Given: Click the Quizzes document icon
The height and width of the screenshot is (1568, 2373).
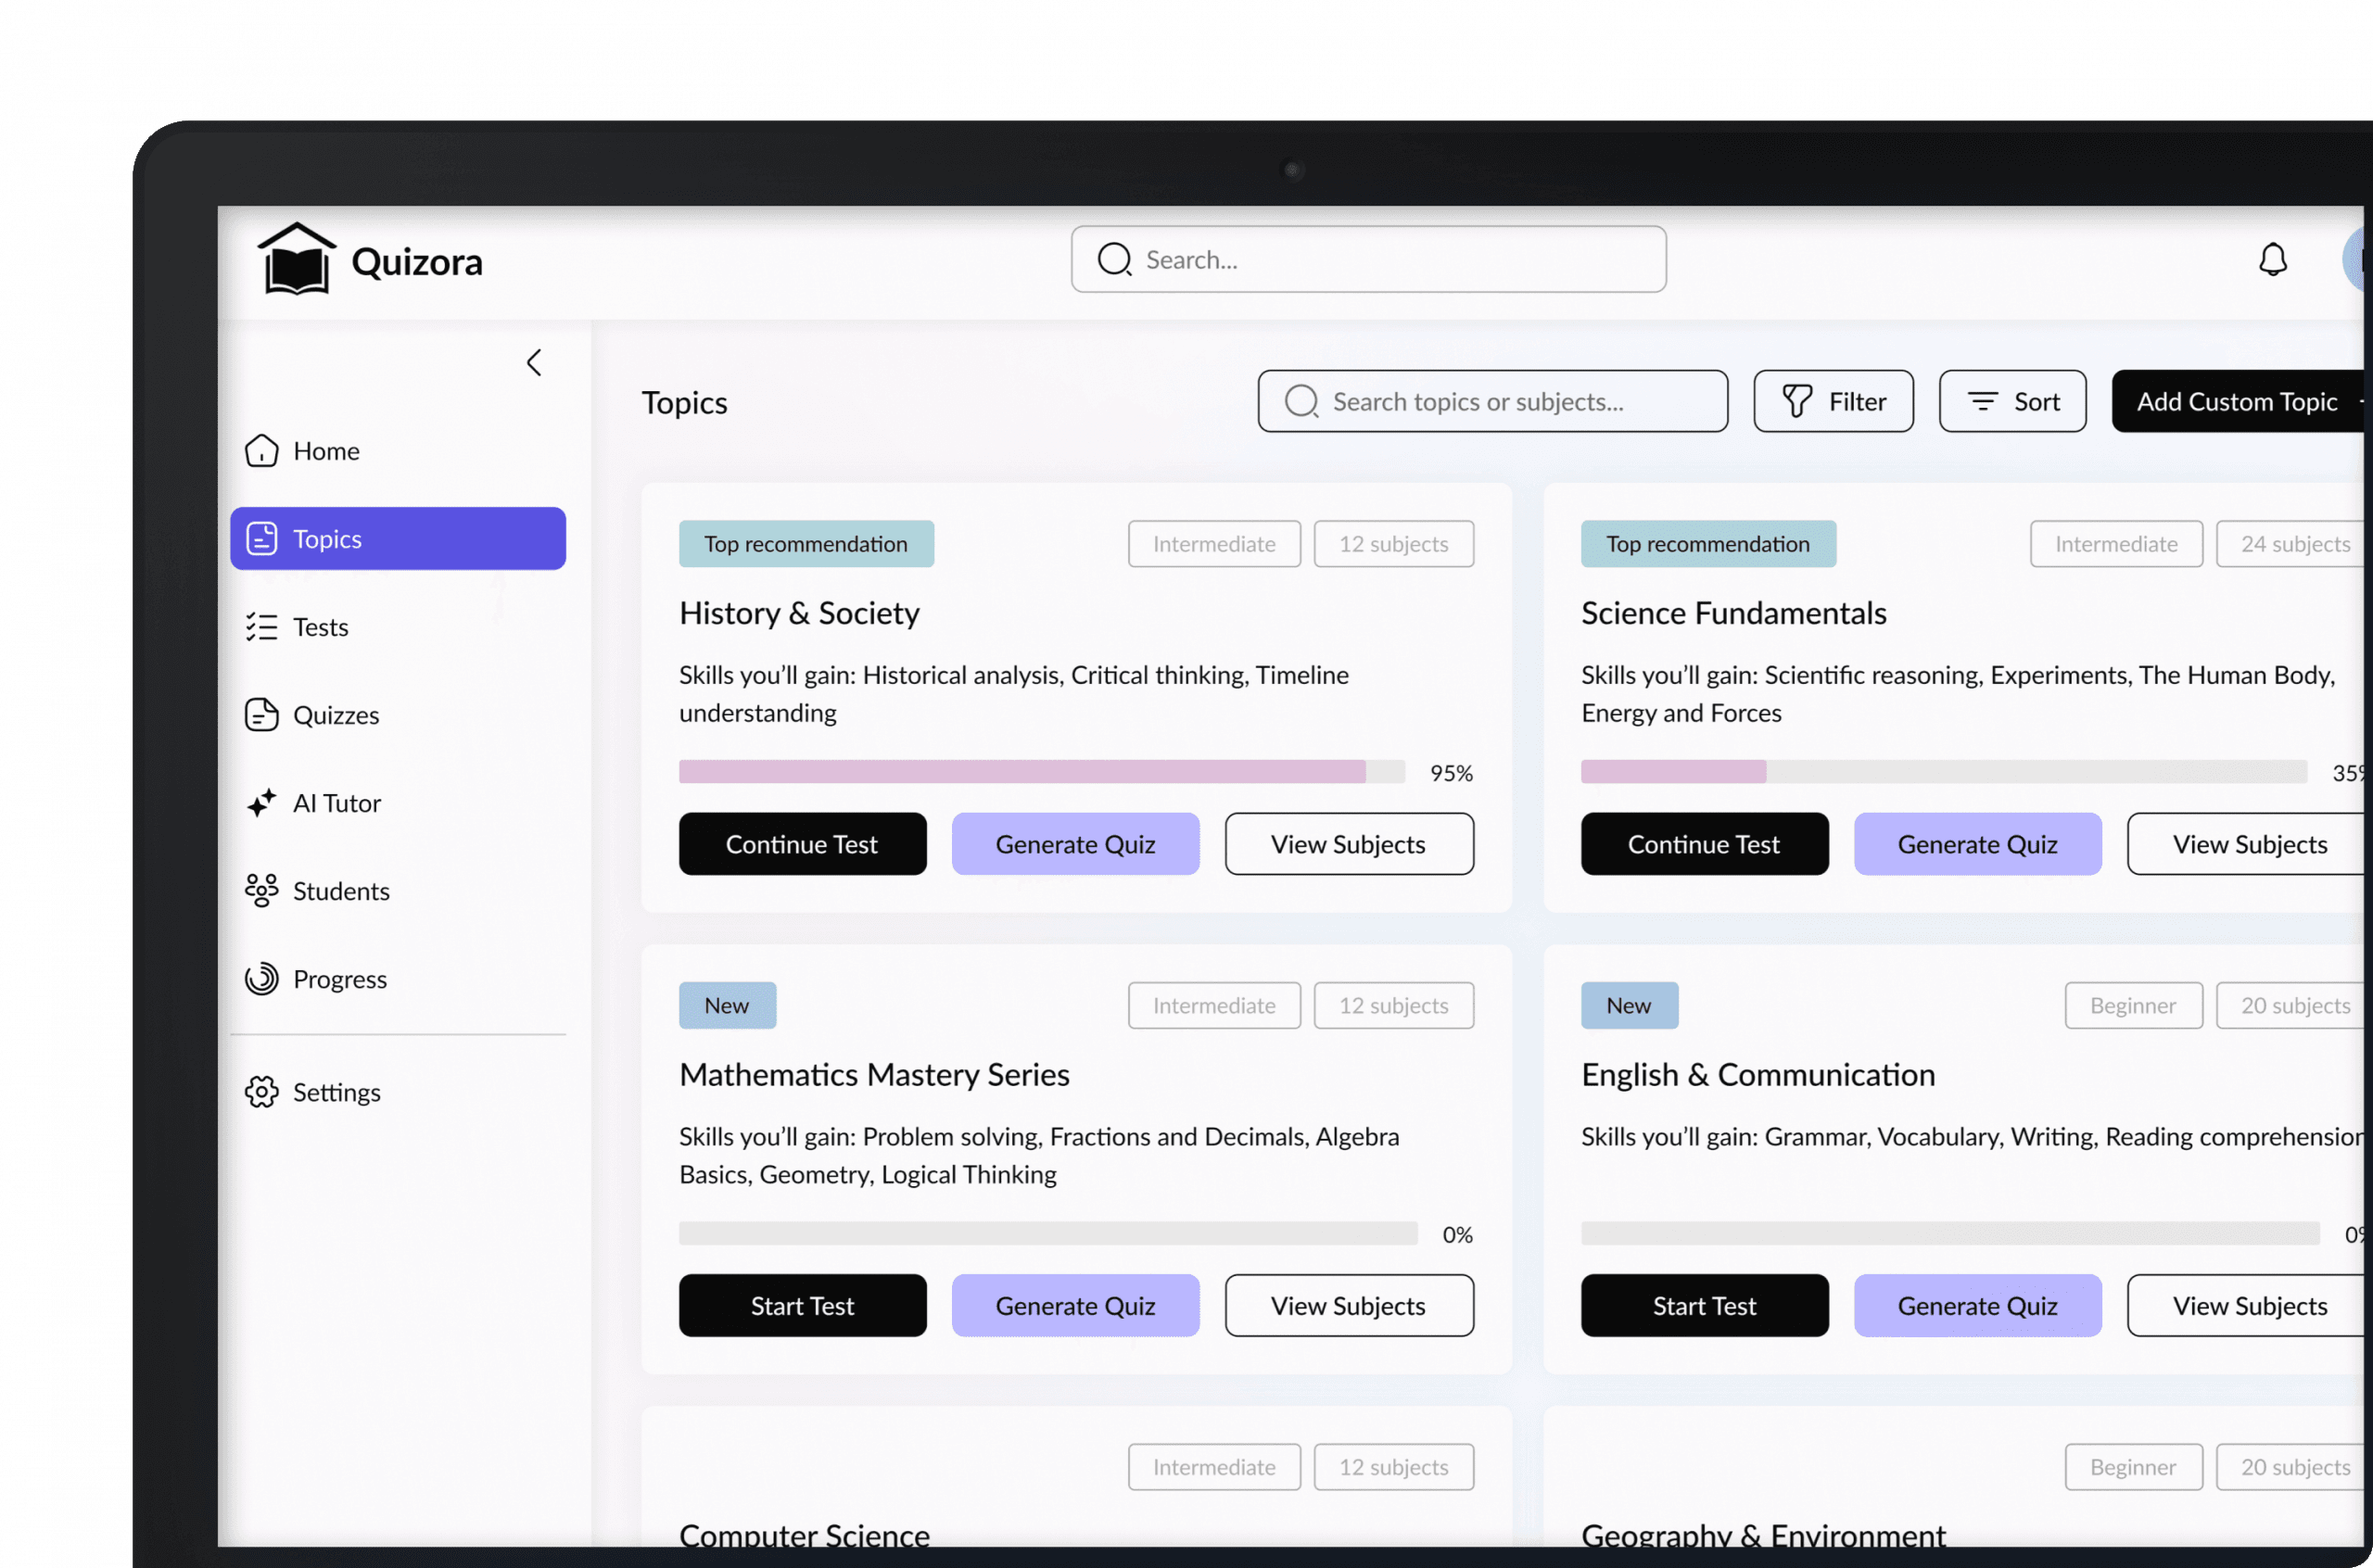Looking at the screenshot, I should click(x=262, y=715).
